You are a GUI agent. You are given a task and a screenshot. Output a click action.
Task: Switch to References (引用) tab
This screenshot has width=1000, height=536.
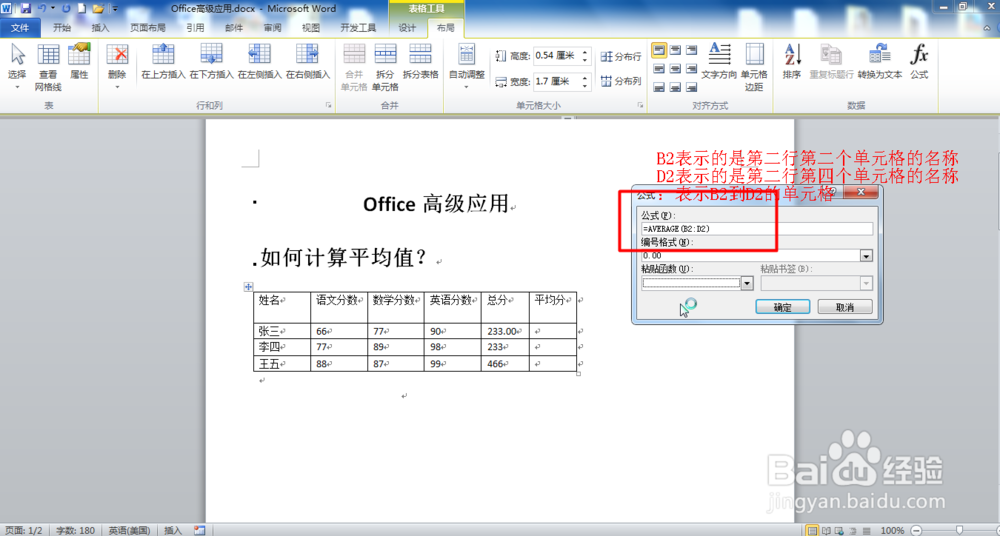(195, 27)
